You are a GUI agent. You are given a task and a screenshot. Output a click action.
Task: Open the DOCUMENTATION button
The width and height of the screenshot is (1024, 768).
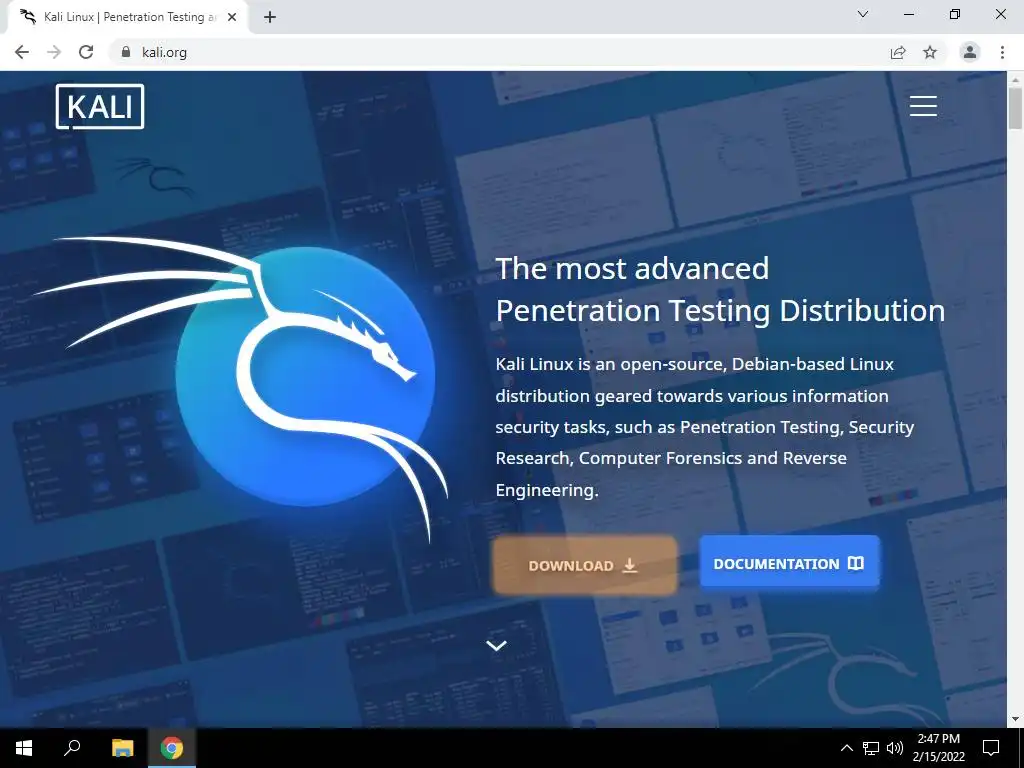coord(789,563)
